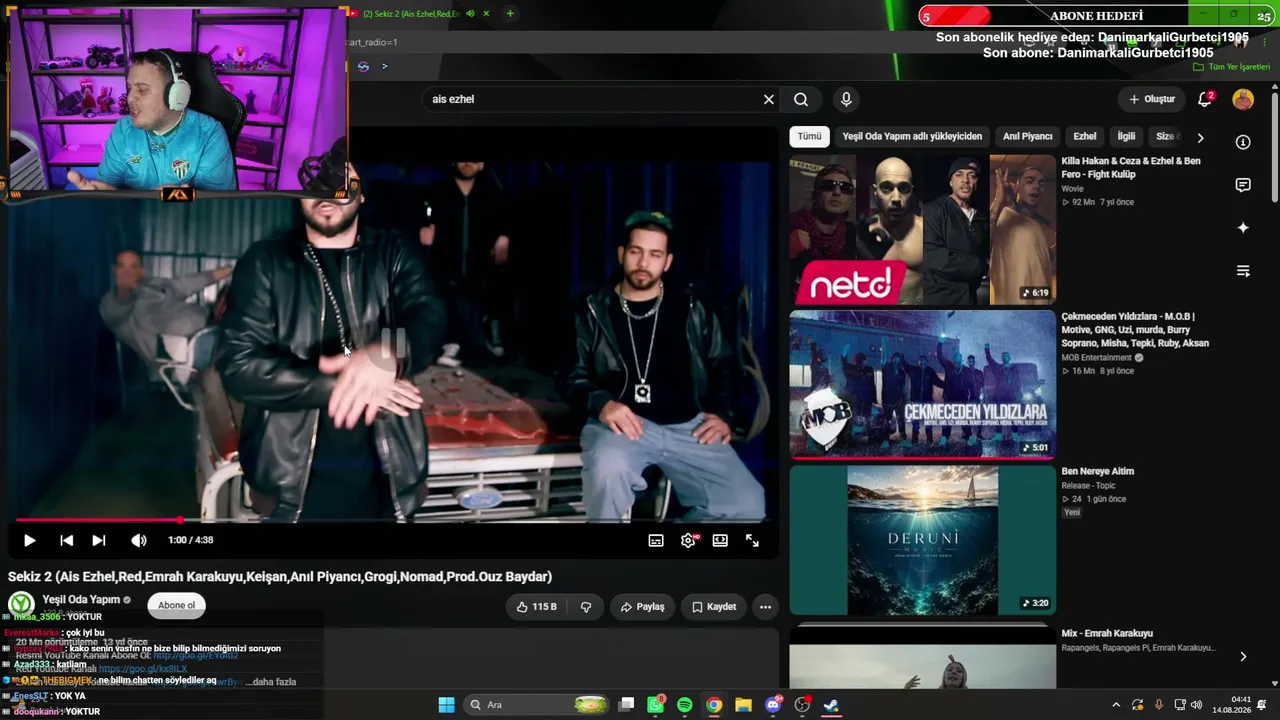Select the Tümü filter chip
This screenshot has height=720, width=1280.
(809, 136)
